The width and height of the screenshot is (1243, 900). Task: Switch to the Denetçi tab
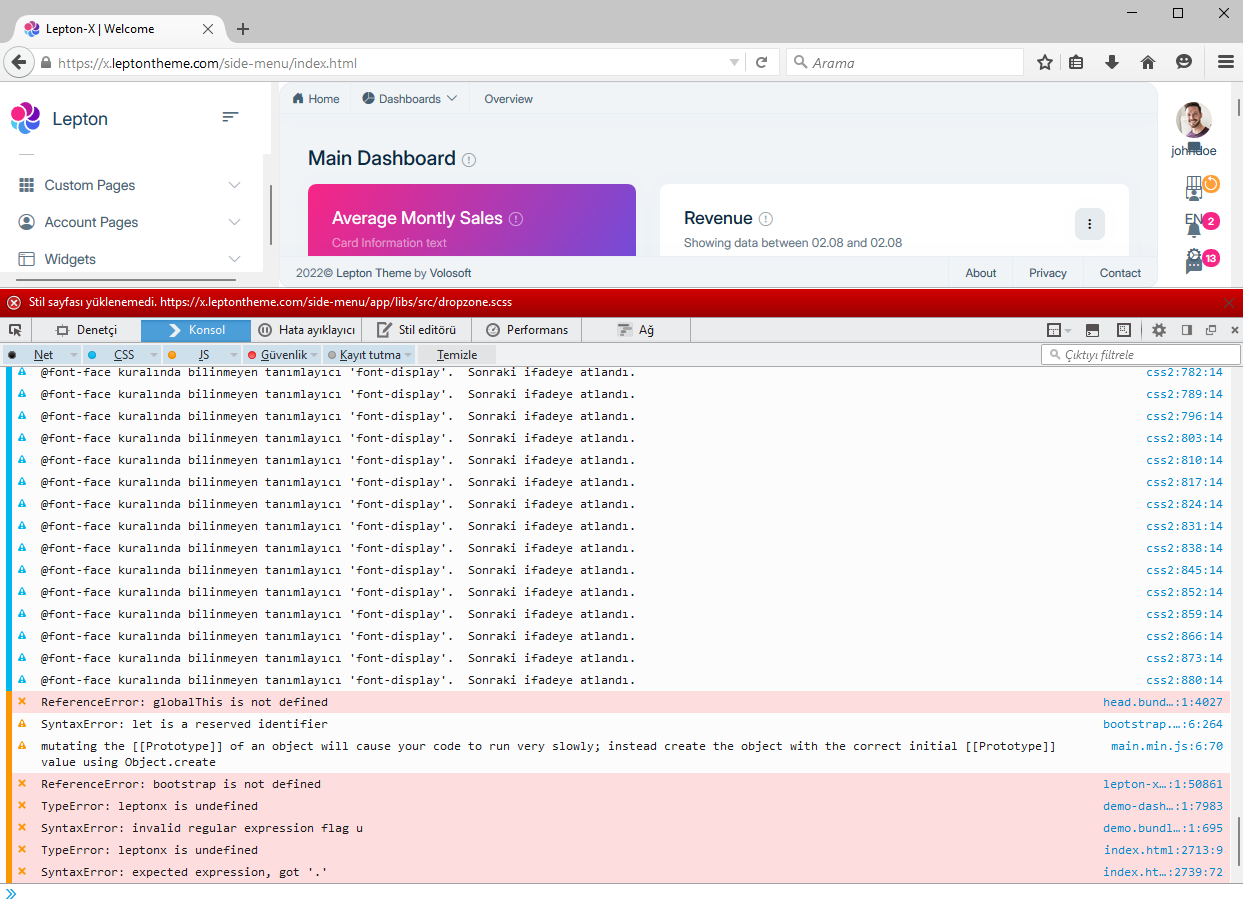[x=86, y=330]
